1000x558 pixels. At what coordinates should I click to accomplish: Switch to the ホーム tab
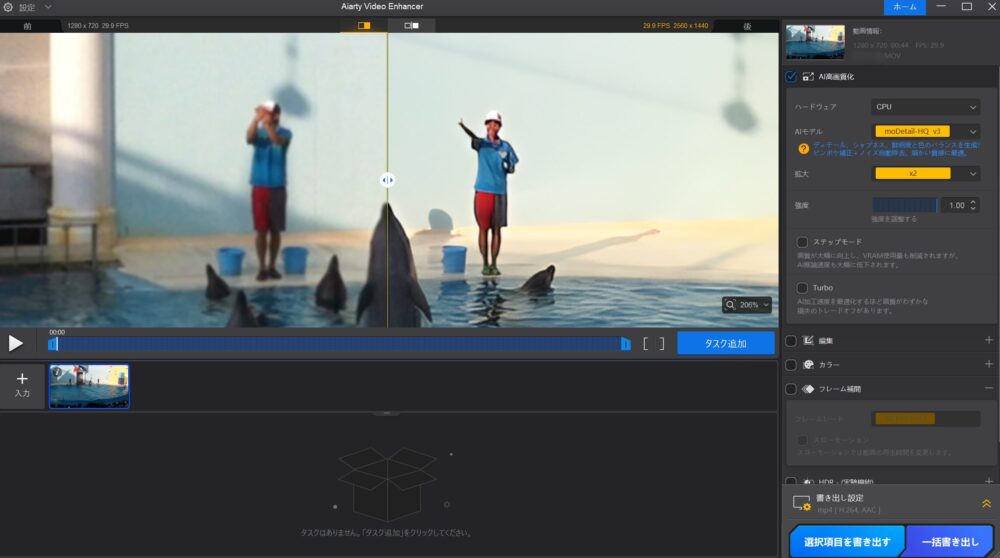pyautogui.click(x=904, y=7)
